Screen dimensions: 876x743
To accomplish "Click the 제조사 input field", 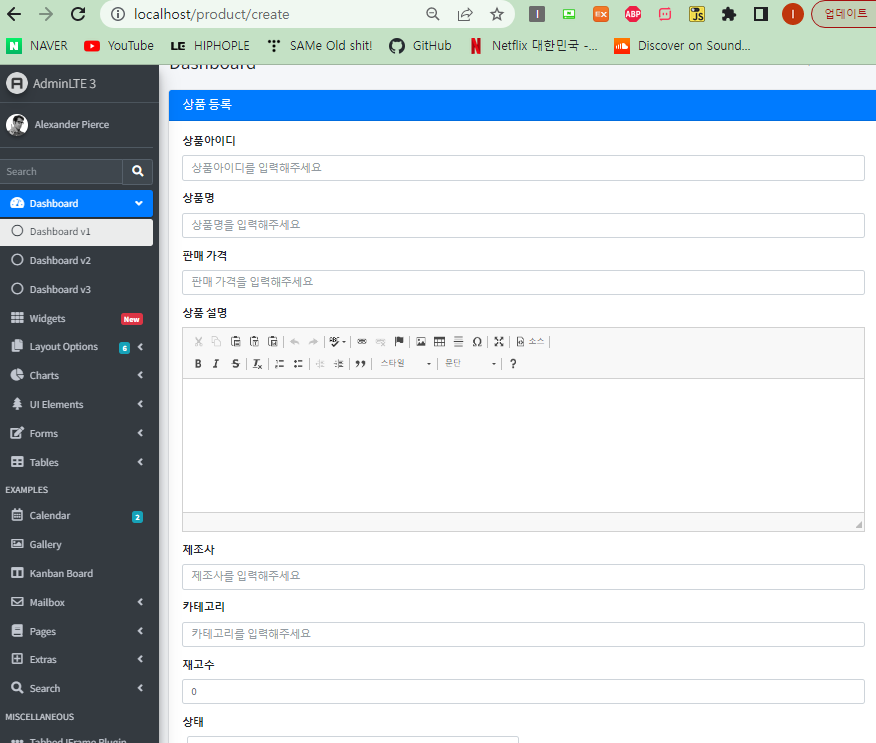I will 523,577.
